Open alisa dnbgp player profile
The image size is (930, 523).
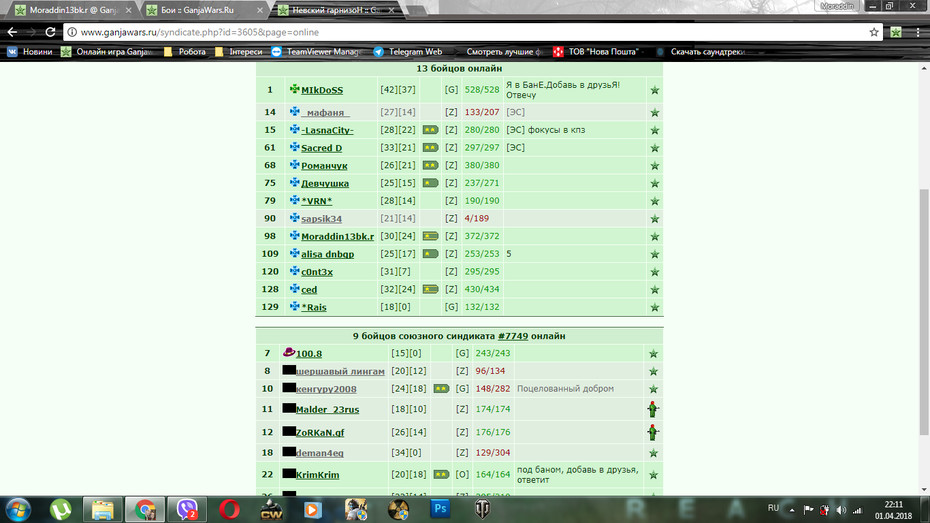tap(327, 254)
